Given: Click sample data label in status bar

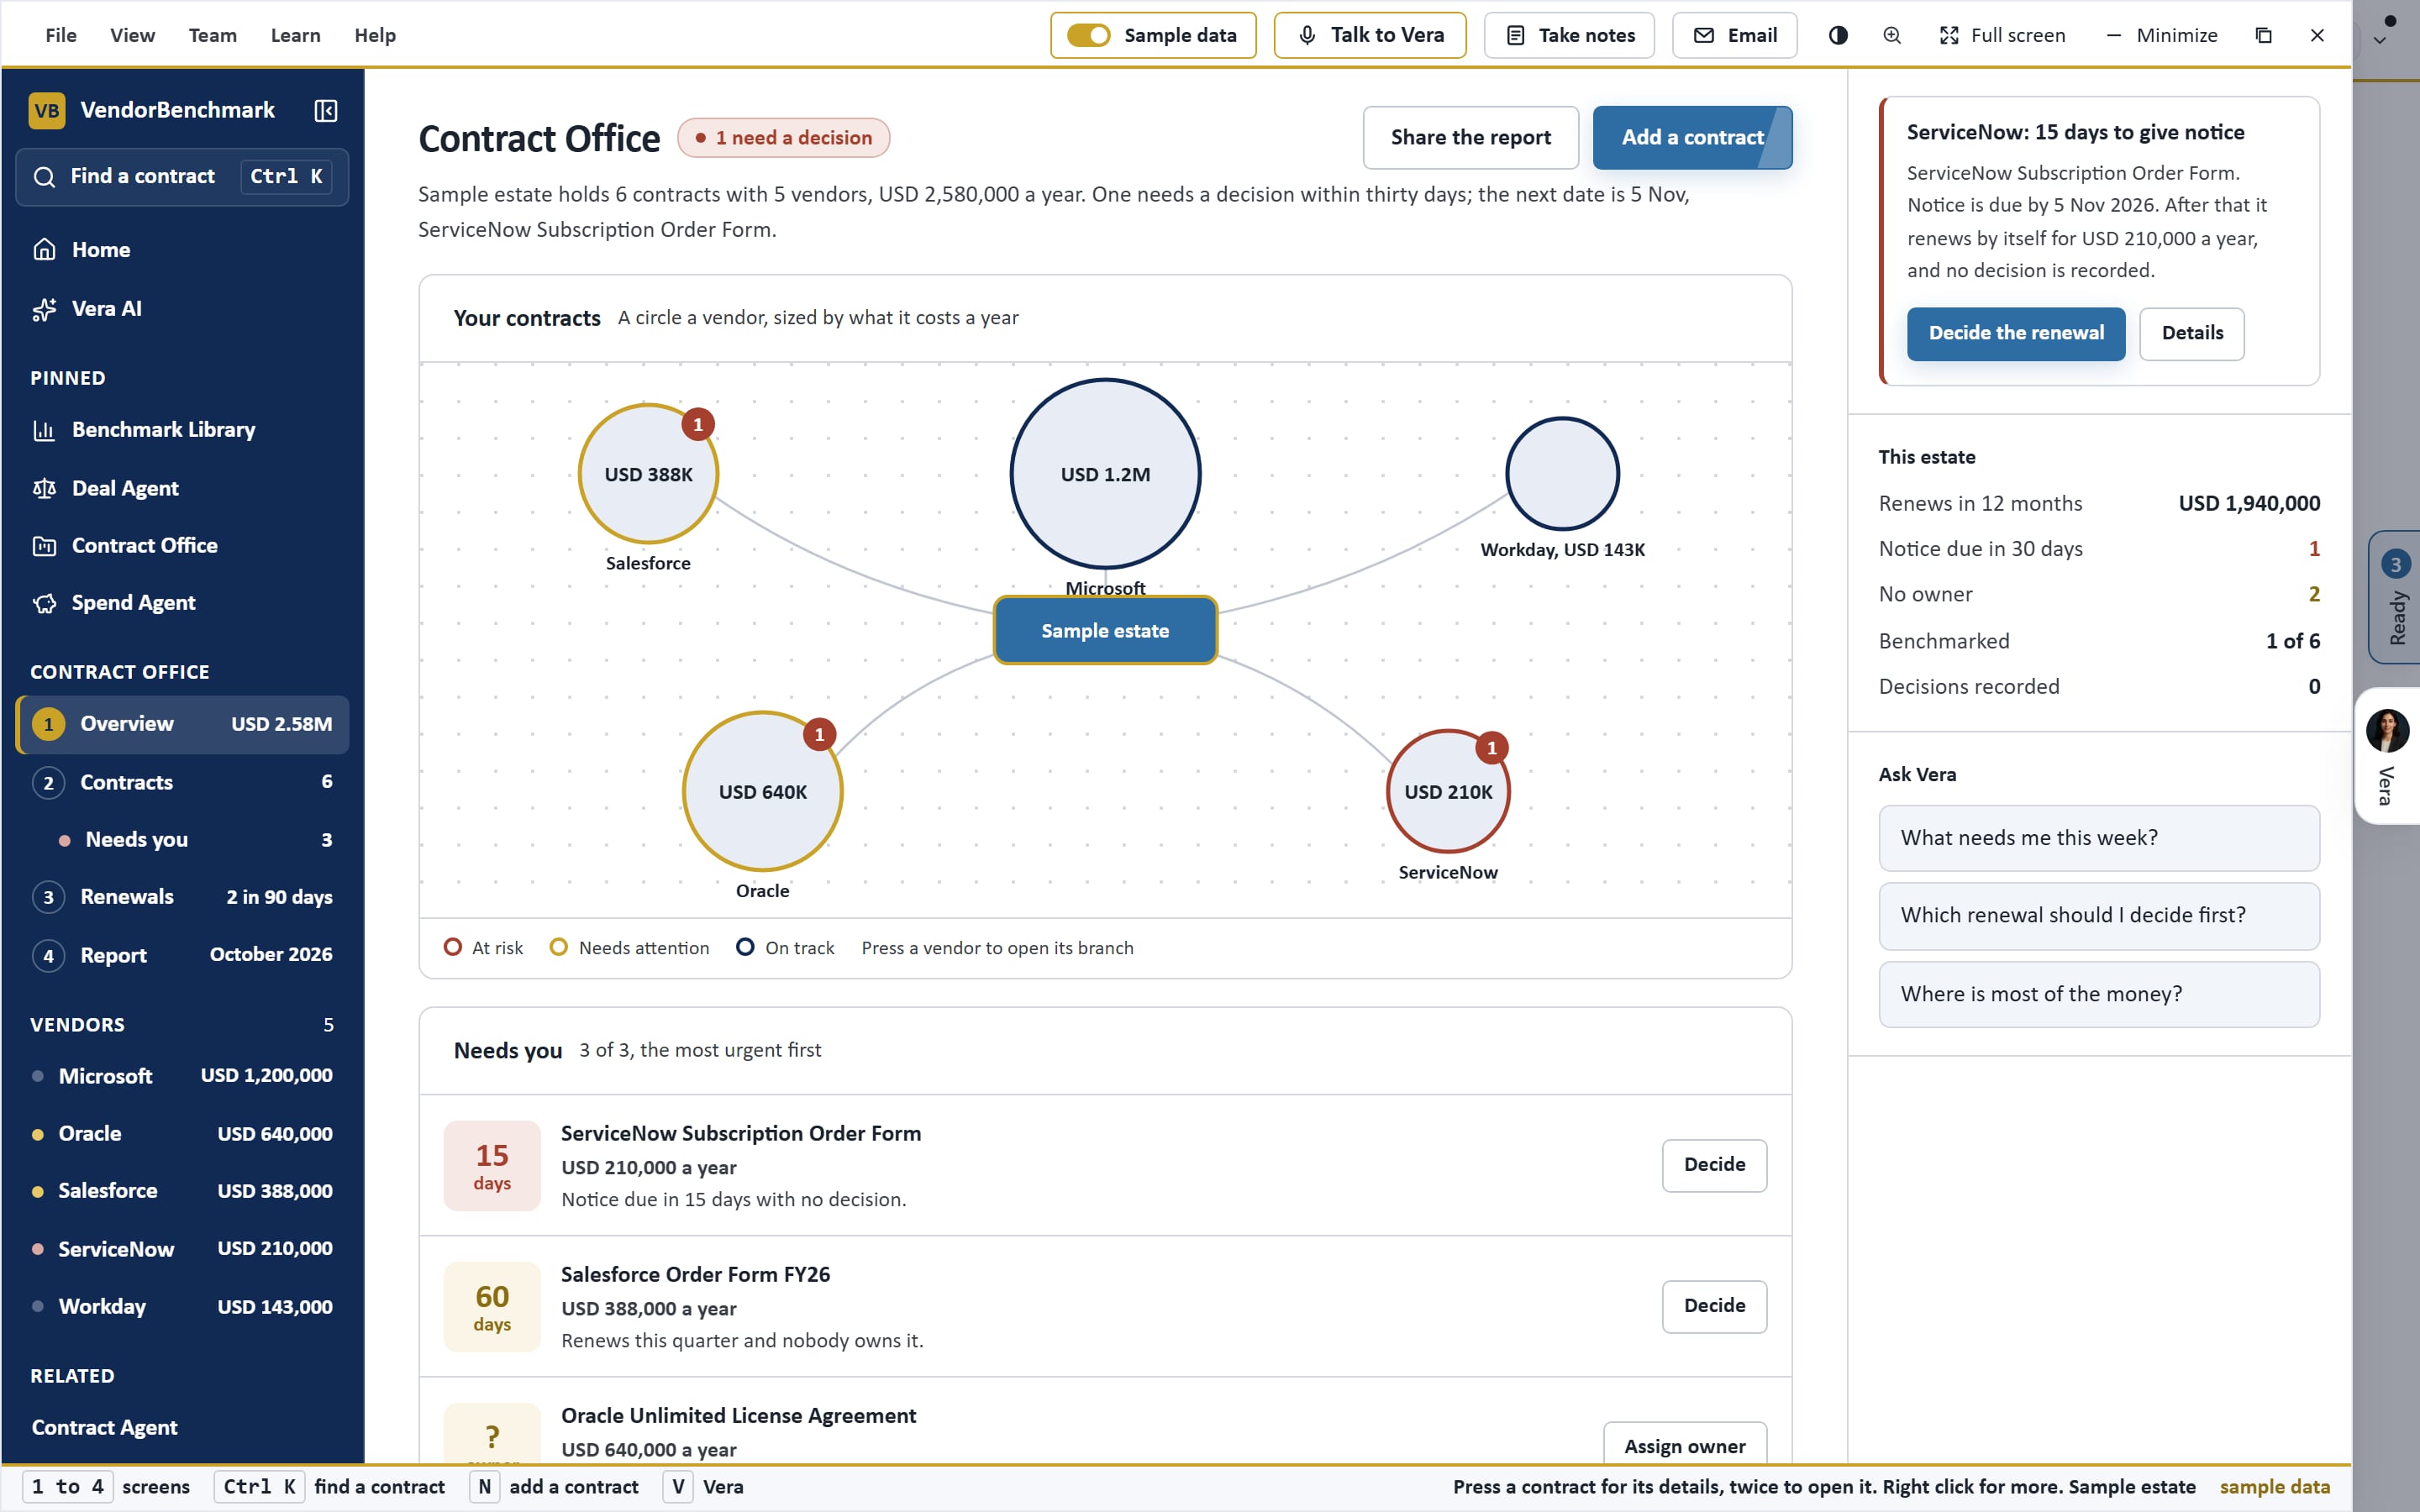Looking at the screenshot, I should 2275,1488.
